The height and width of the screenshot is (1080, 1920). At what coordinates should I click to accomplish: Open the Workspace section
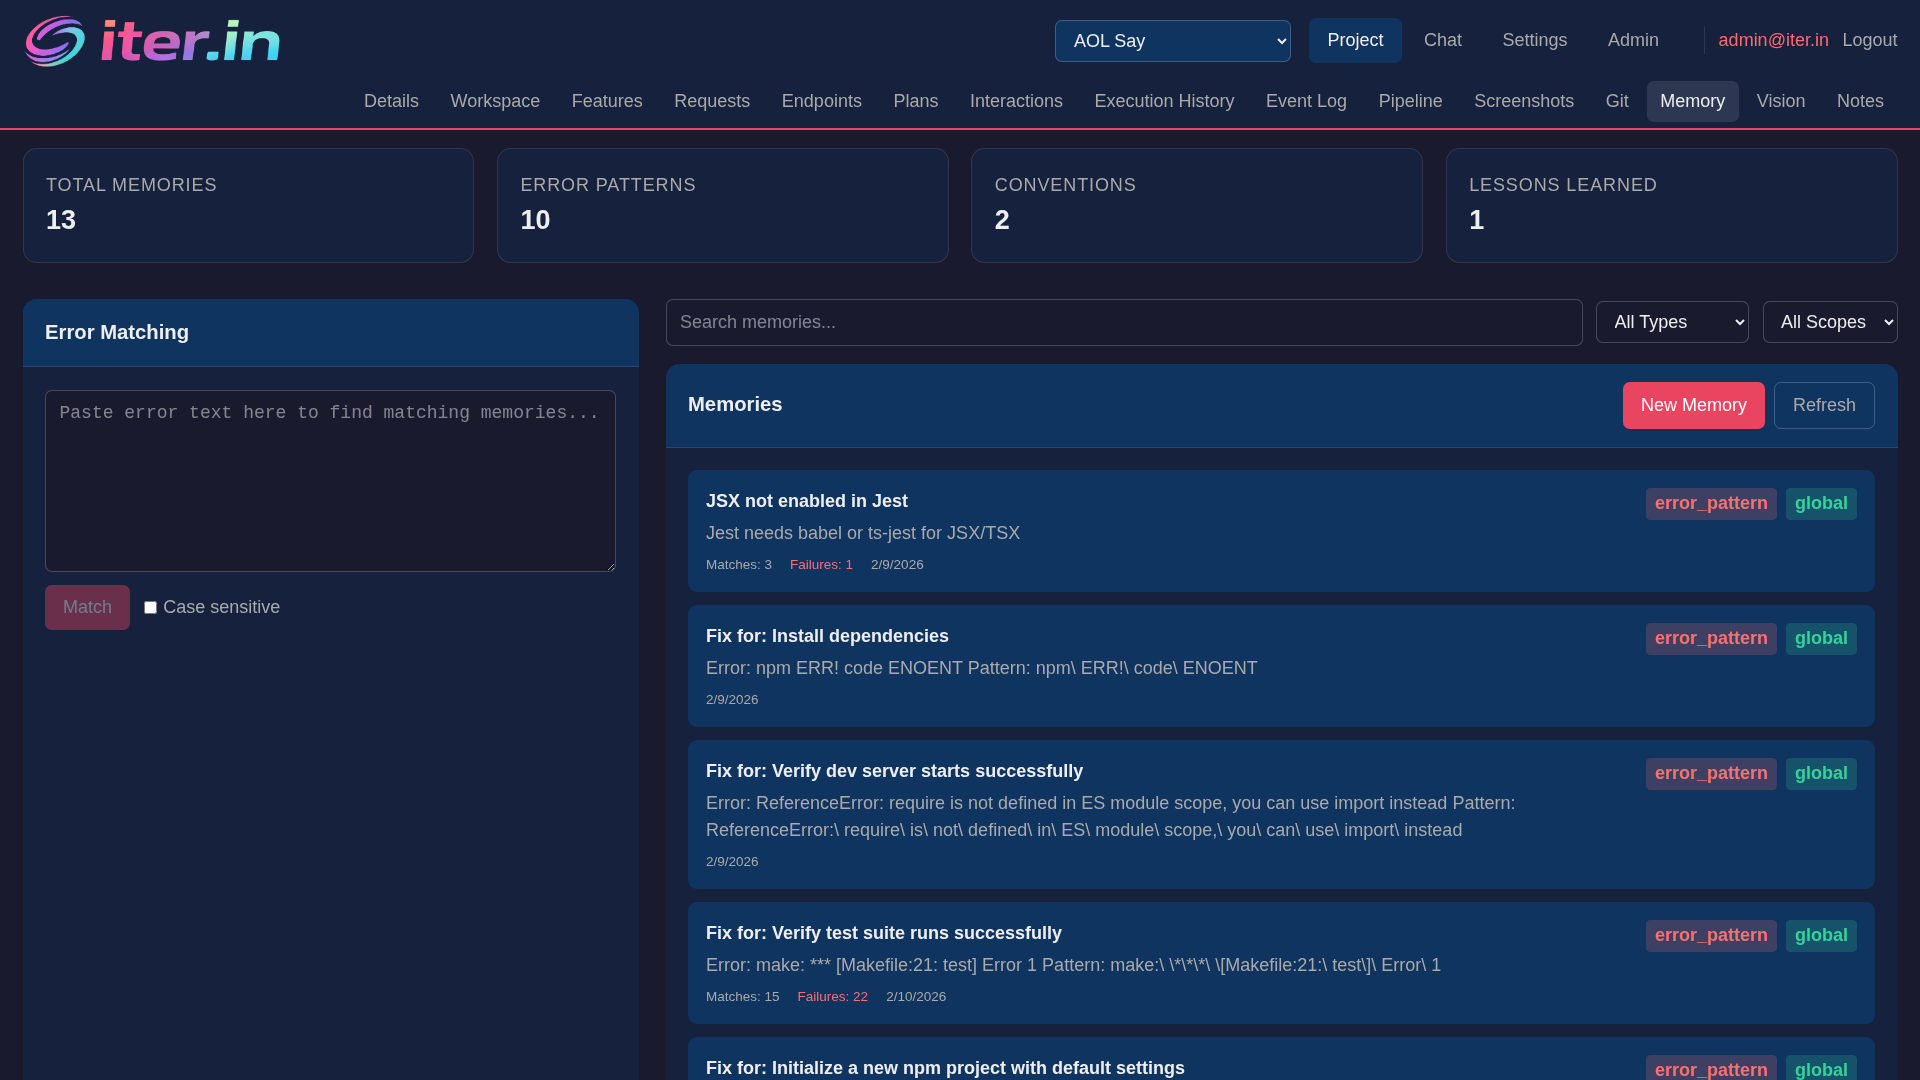point(495,101)
